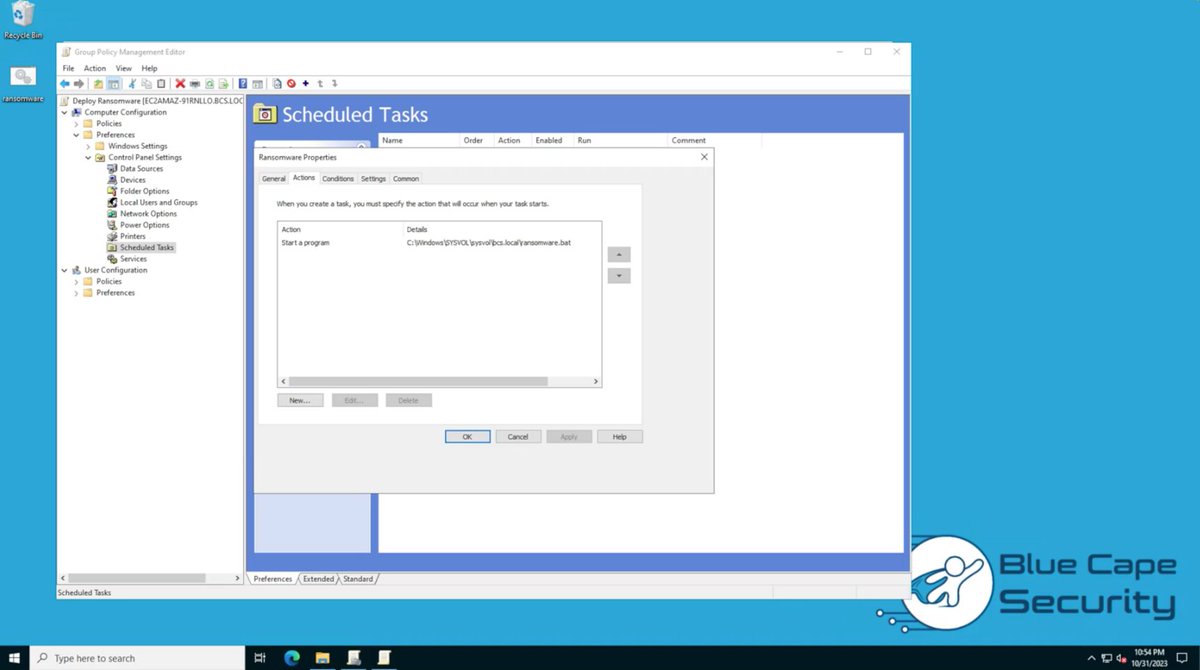Click the taskbar search box

coord(137,658)
